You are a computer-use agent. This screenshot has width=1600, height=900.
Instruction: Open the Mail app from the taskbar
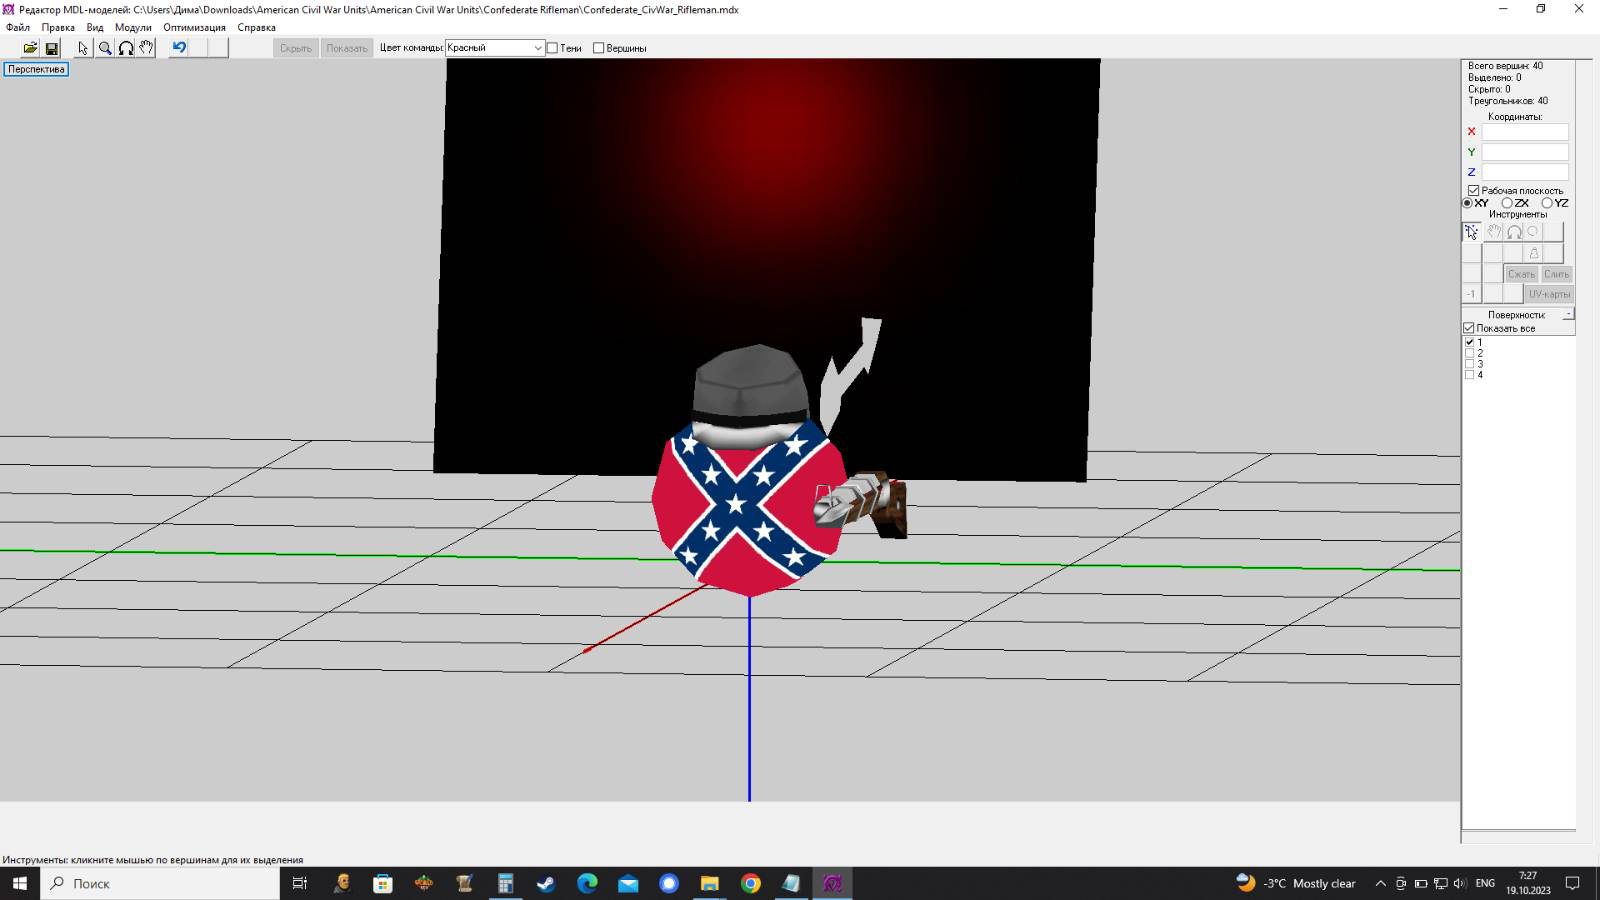[628, 883]
